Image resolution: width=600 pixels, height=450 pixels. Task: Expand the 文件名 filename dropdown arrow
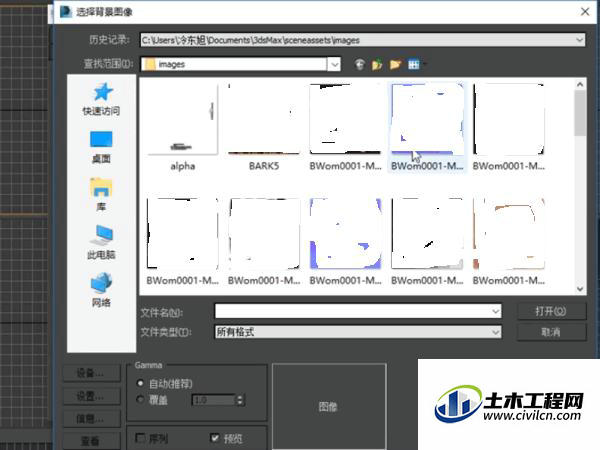[496, 311]
